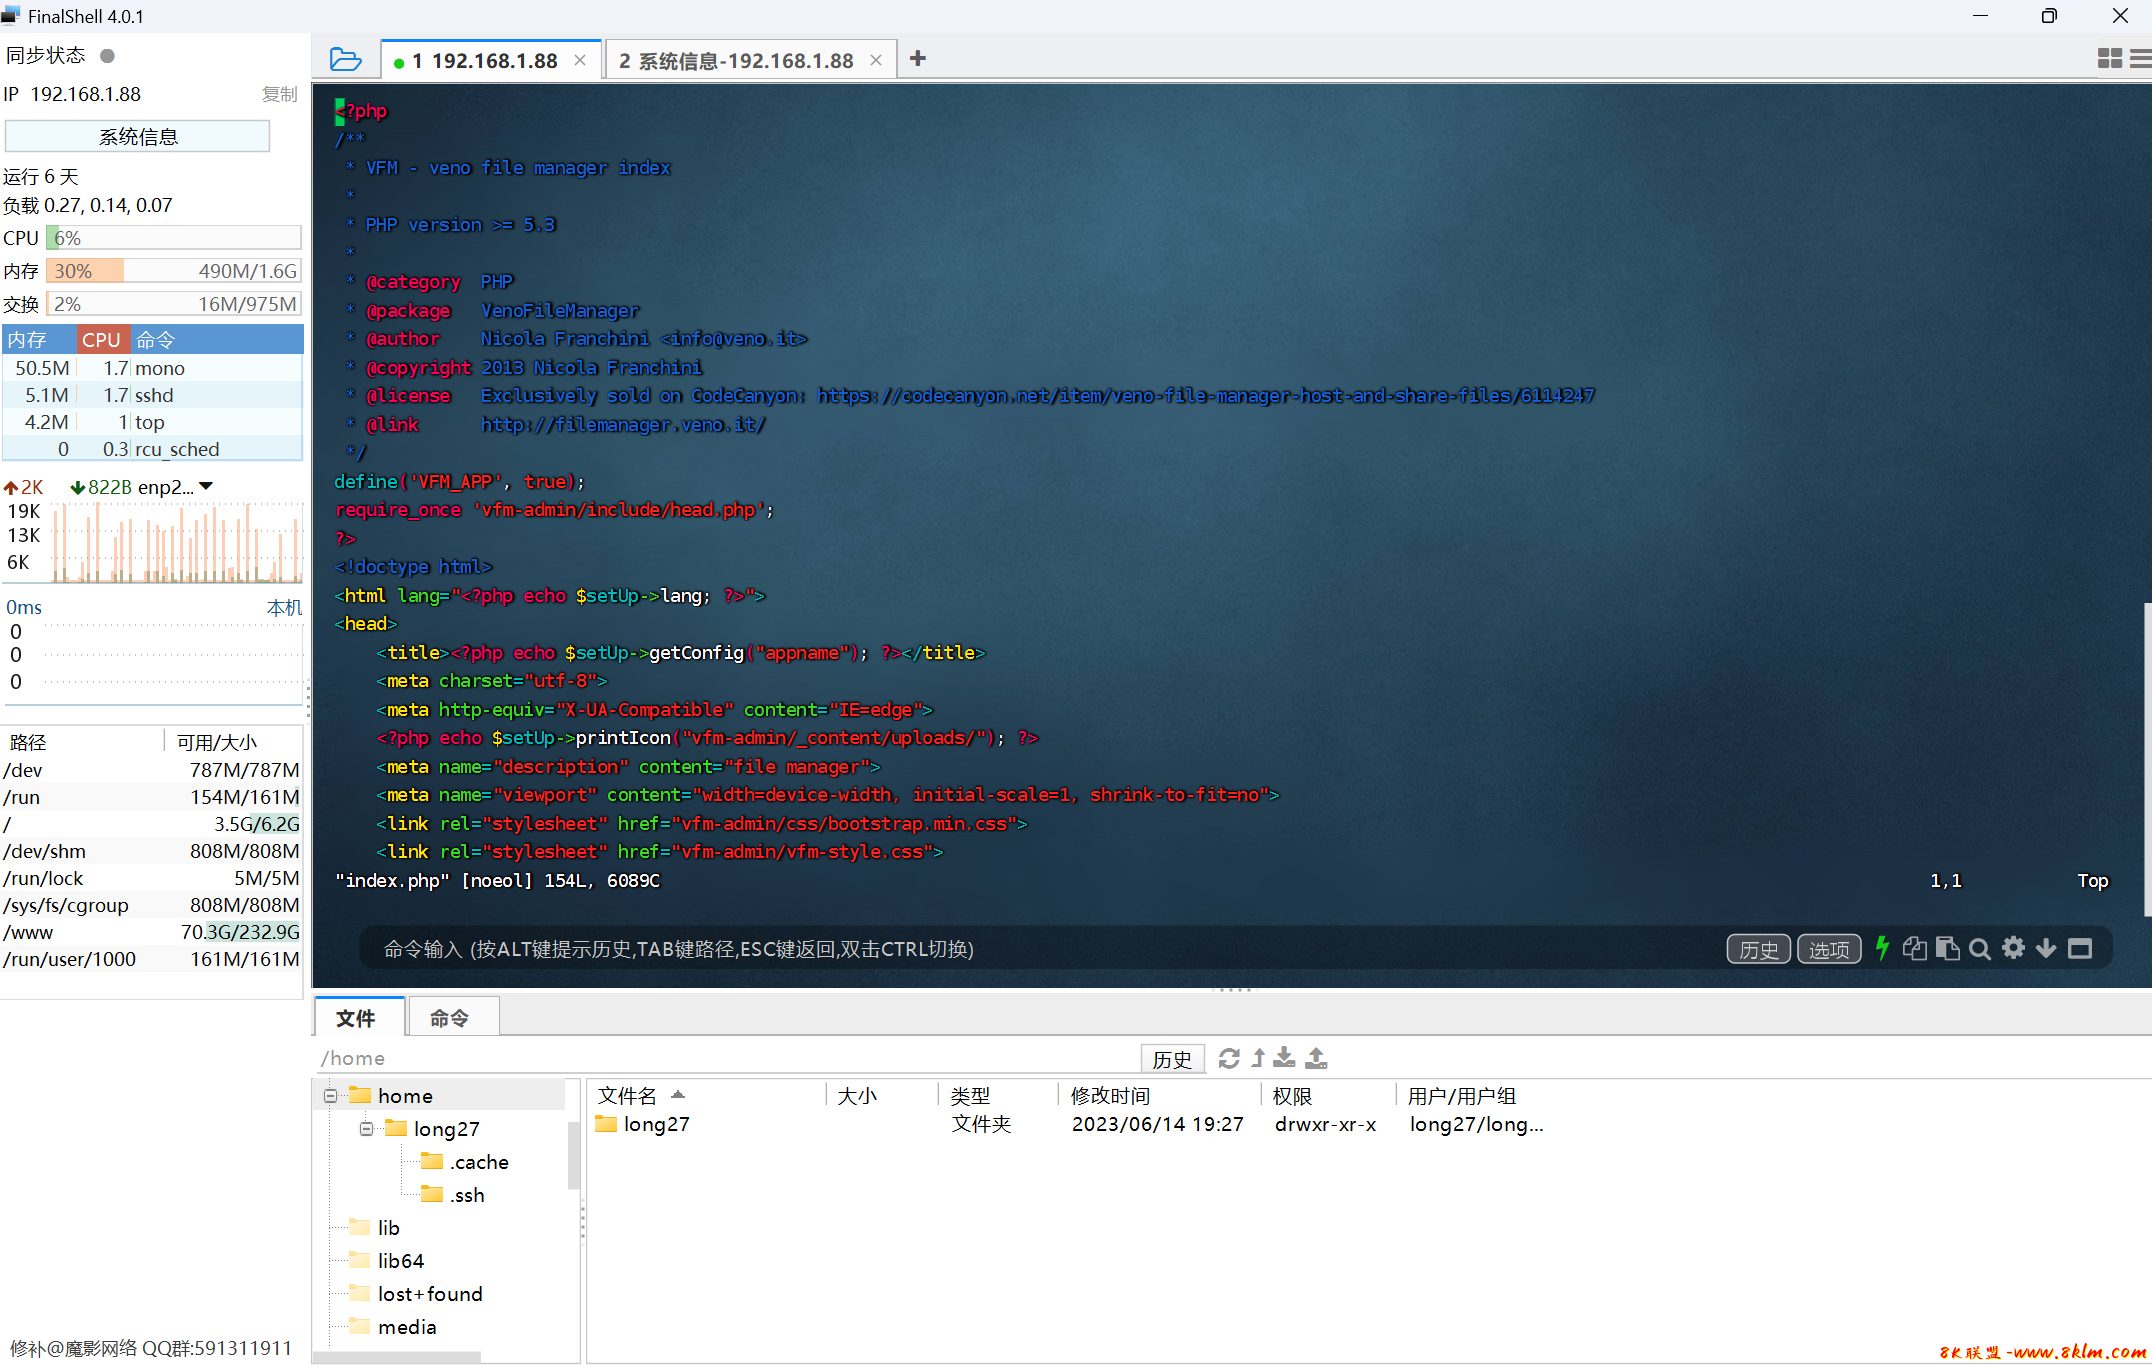Switch to grid layout view icon
Screen dimensions: 2152x1365
(x=2109, y=59)
